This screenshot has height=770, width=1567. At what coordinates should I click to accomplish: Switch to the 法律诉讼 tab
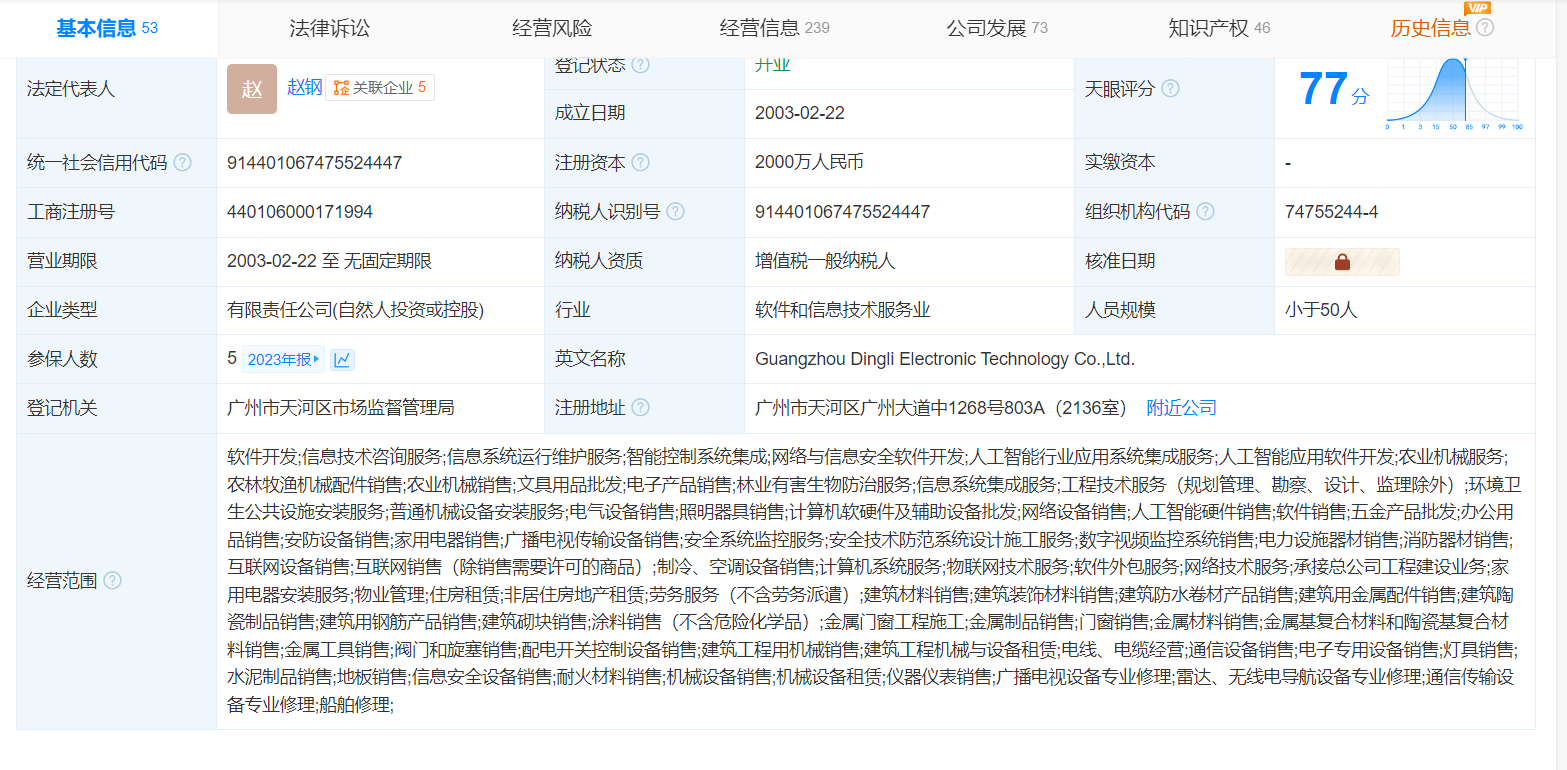(329, 28)
